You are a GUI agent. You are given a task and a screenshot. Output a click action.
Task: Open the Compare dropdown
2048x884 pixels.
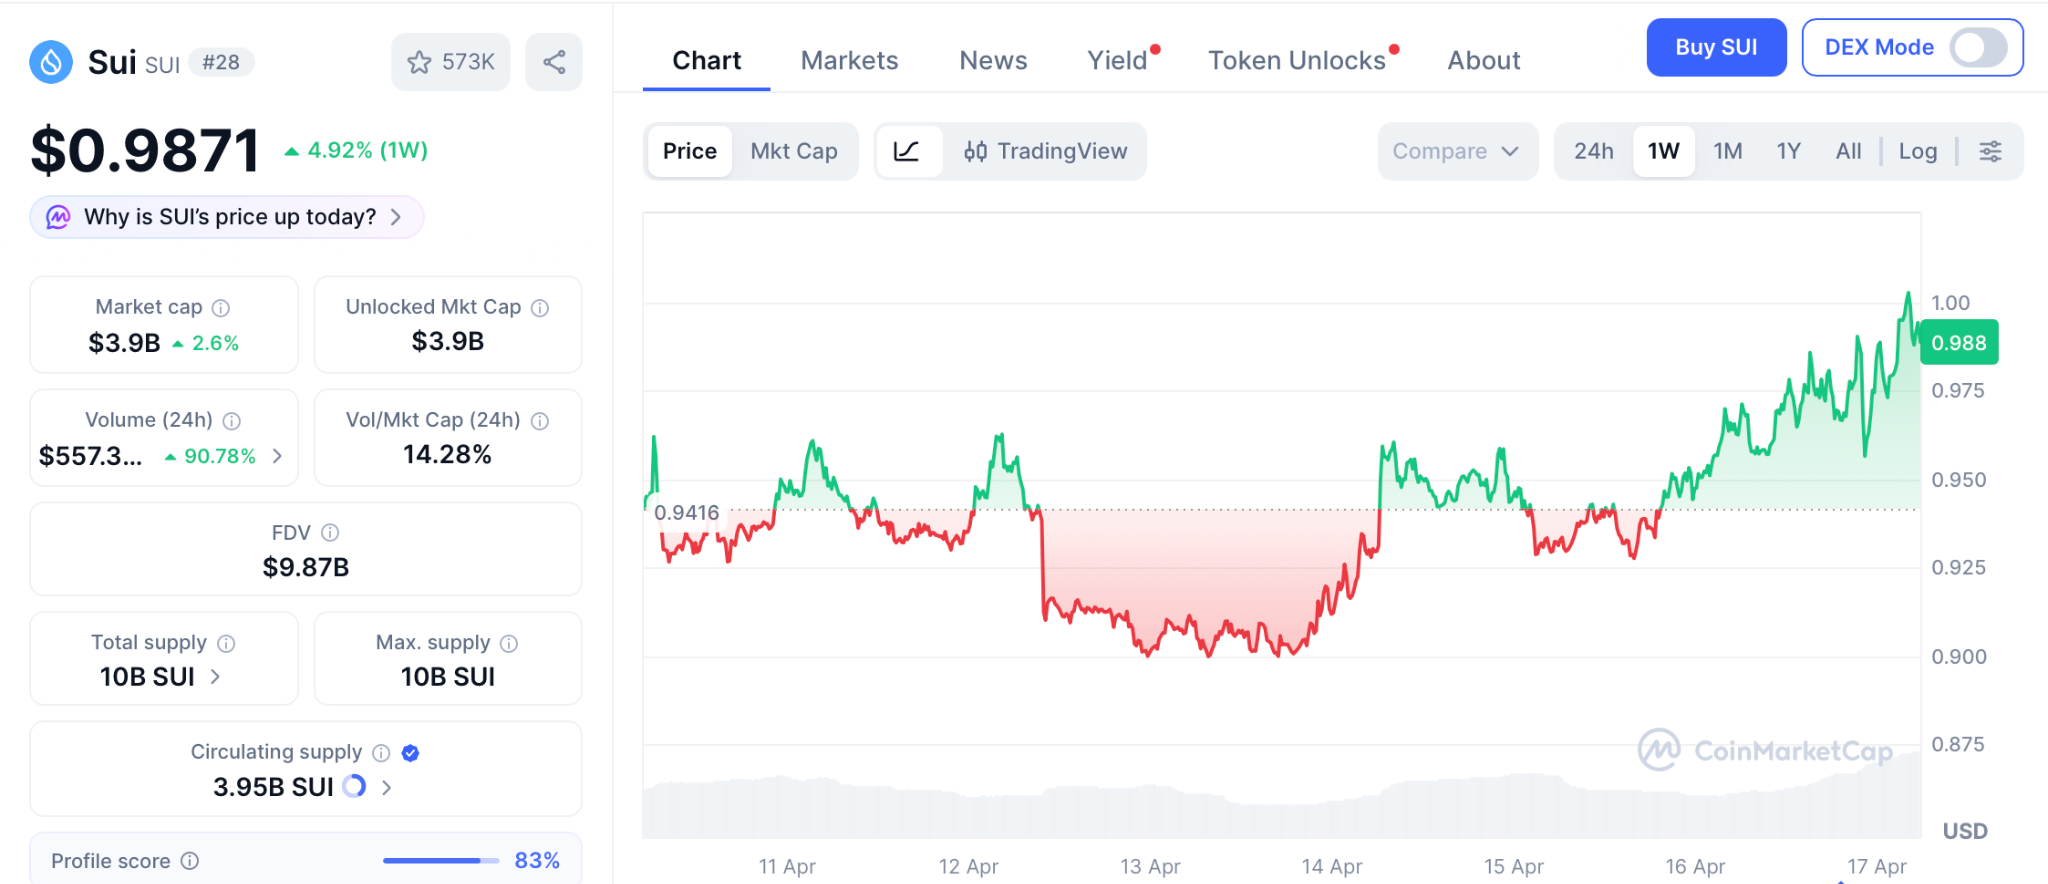point(1456,152)
